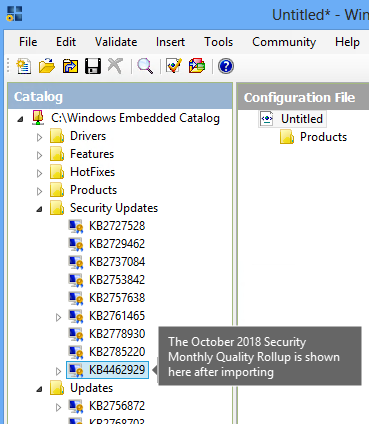Click the Updates folder icon
Viewport: 369px width, 424px height.
coord(57,388)
